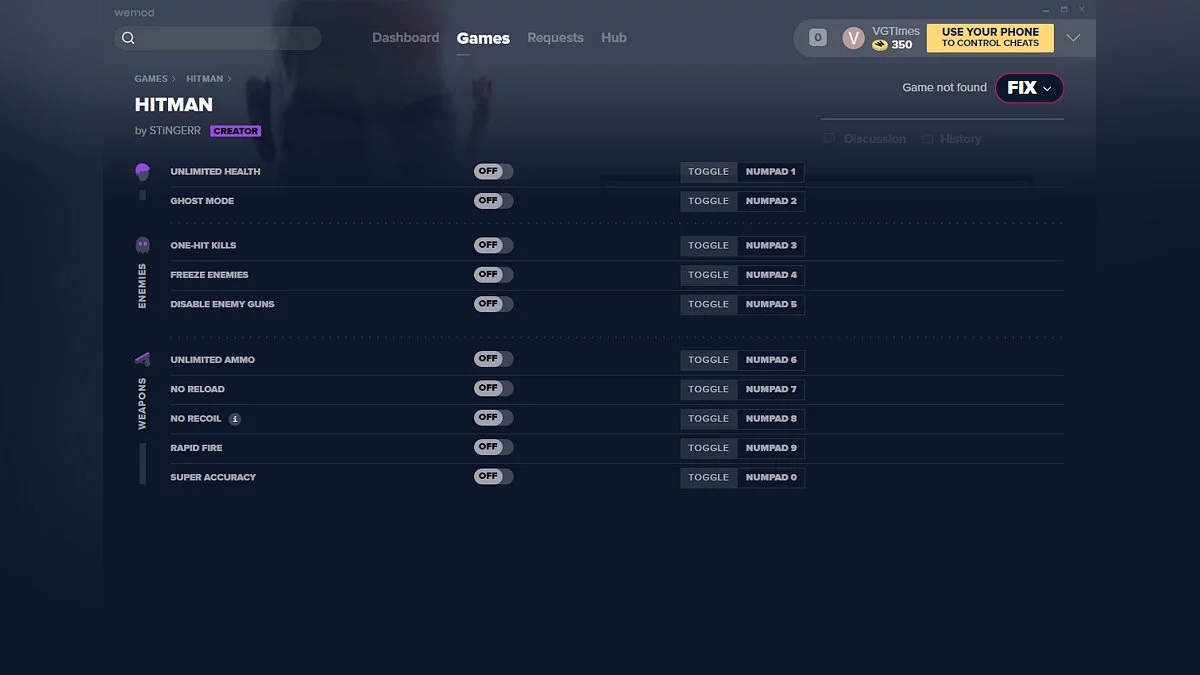
Task: Click the Discussion speech bubble icon
Action: tap(829, 139)
